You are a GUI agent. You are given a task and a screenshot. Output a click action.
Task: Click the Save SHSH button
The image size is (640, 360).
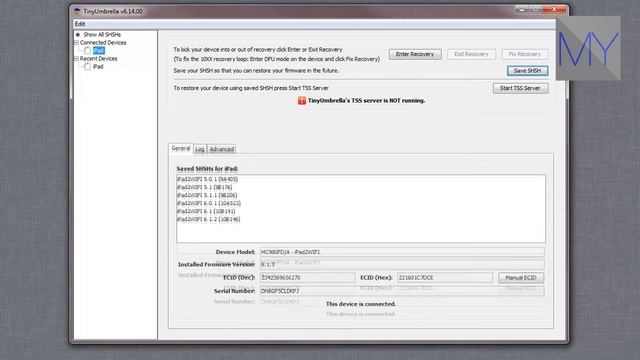click(527, 71)
